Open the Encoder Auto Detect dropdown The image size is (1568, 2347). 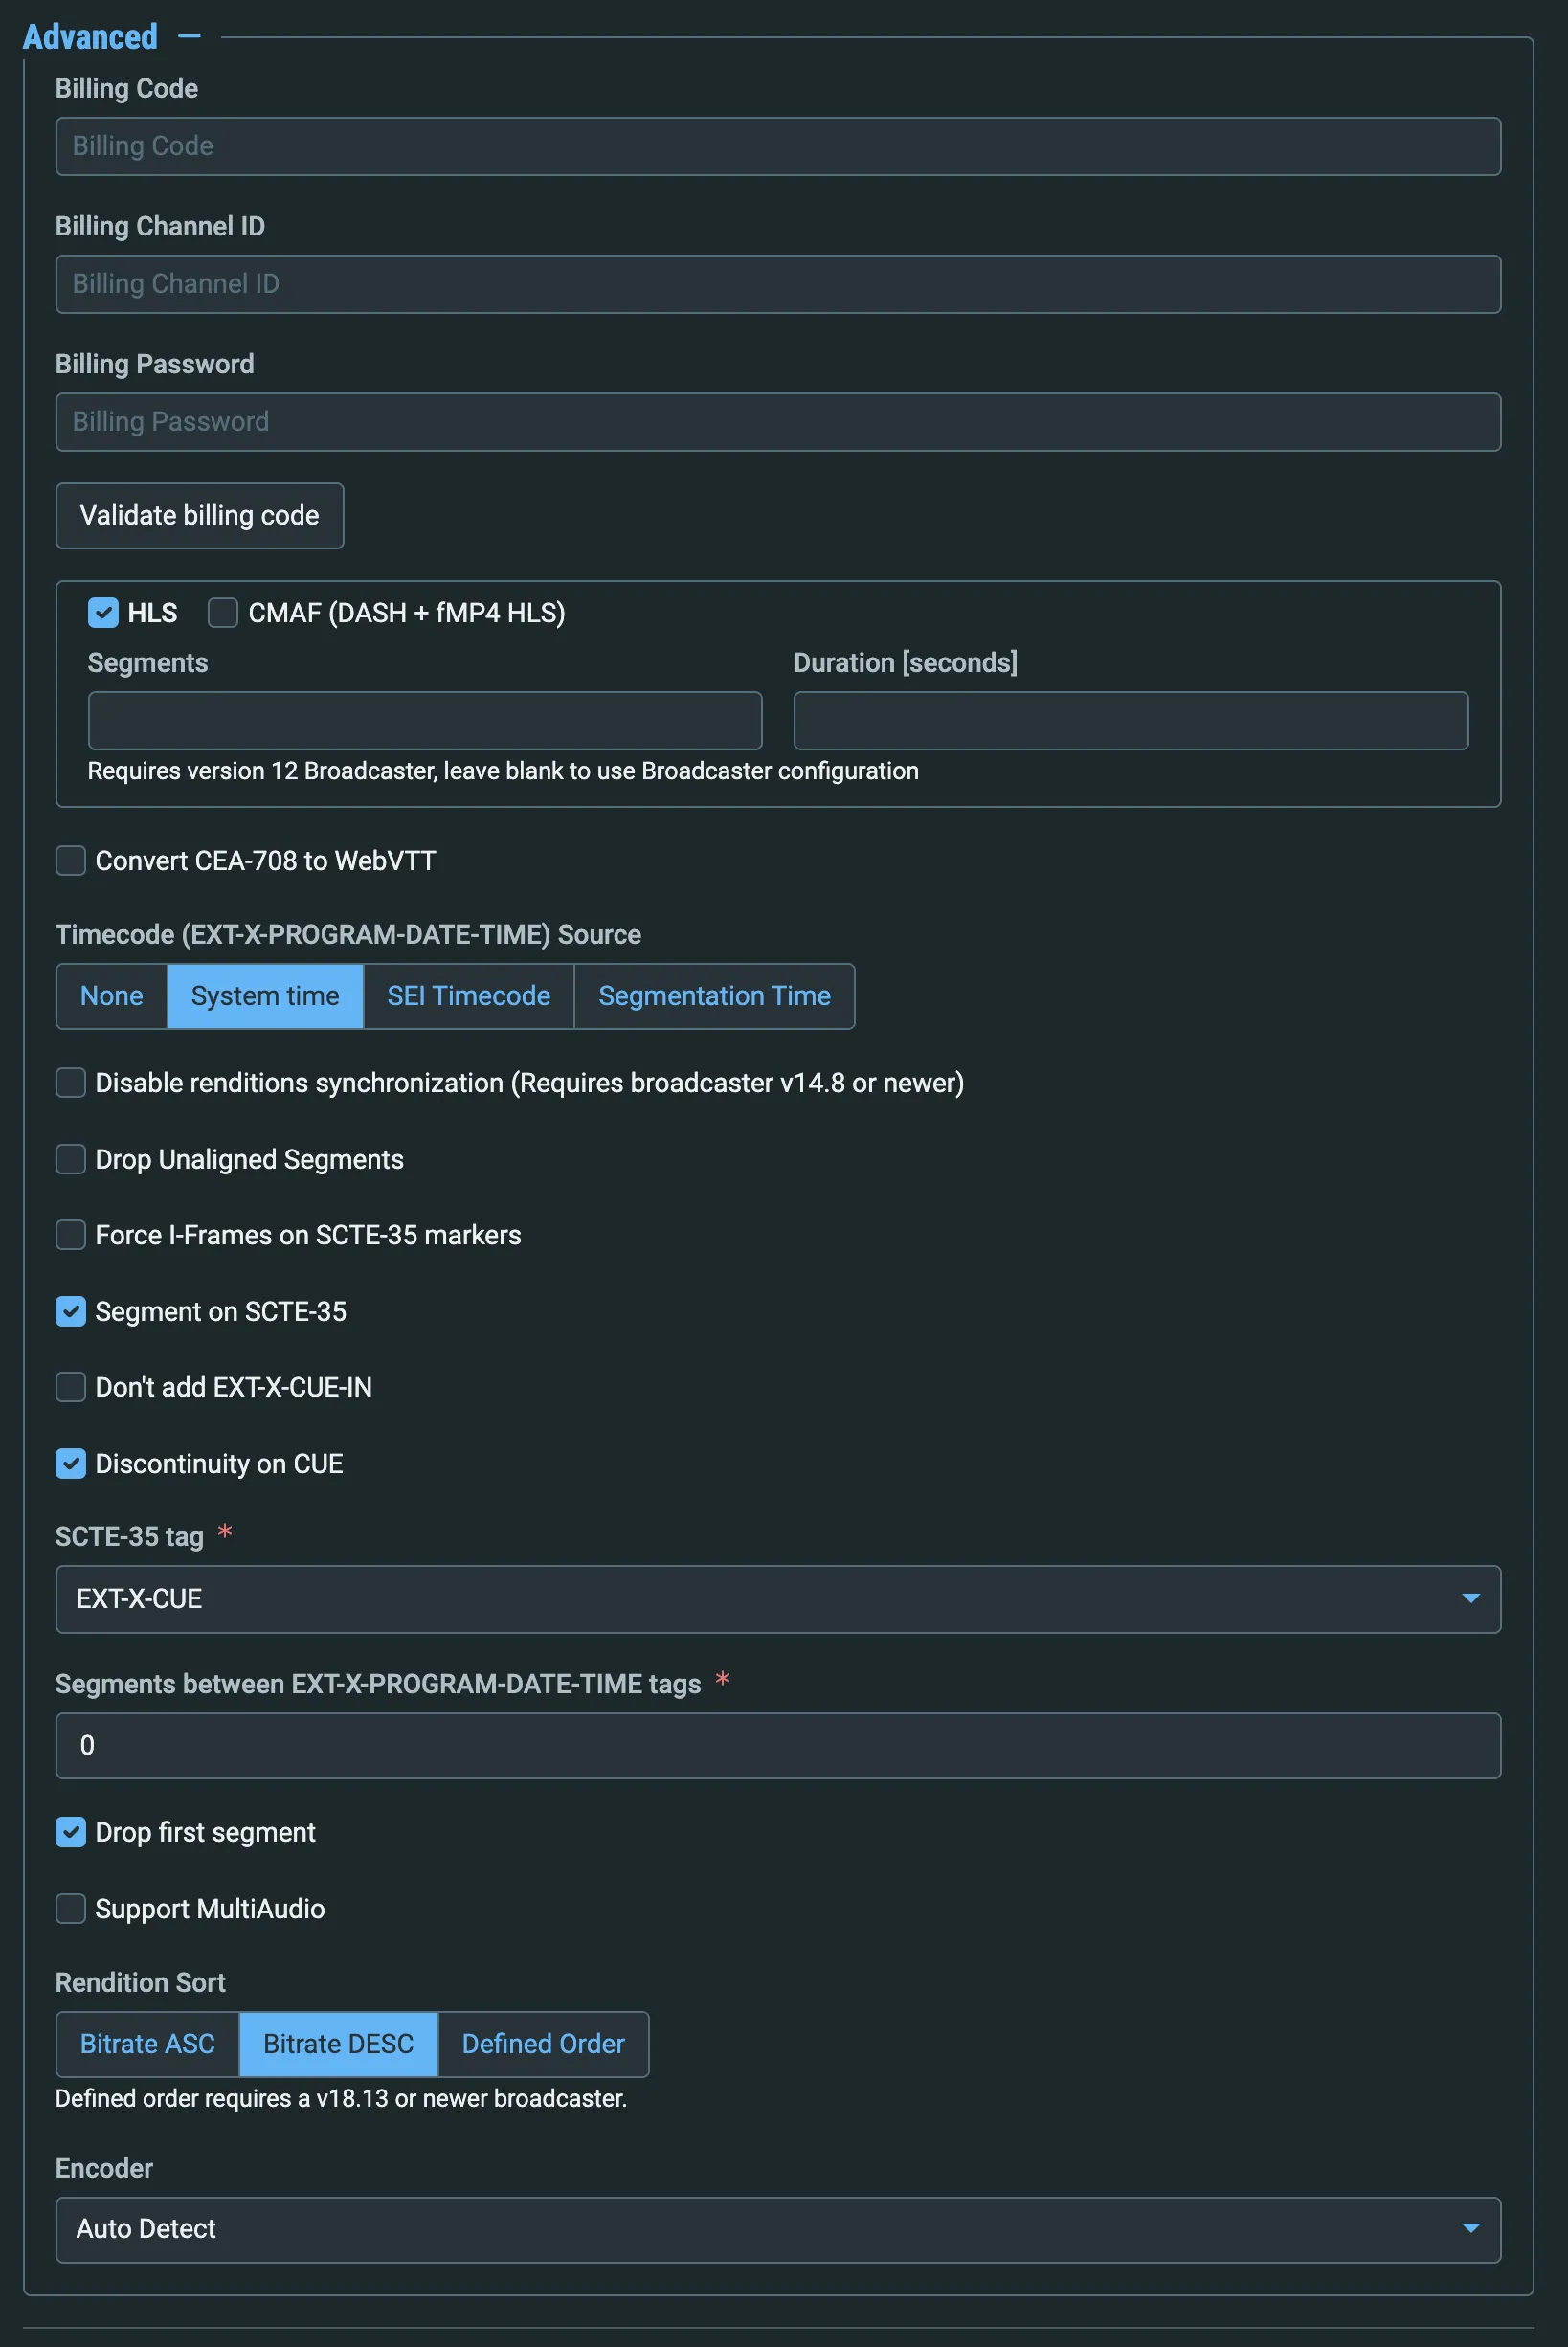point(778,2230)
